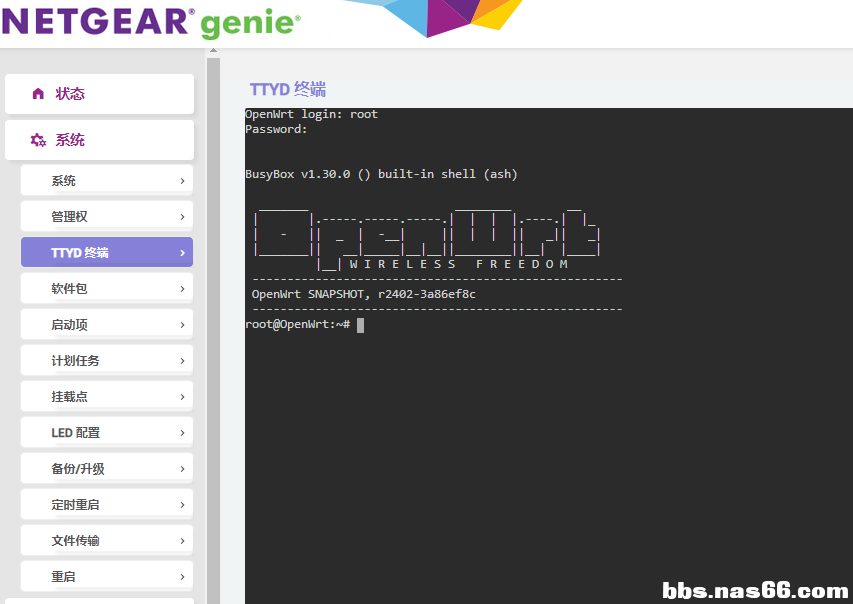Go to 软件包 package page

click(x=106, y=289)
